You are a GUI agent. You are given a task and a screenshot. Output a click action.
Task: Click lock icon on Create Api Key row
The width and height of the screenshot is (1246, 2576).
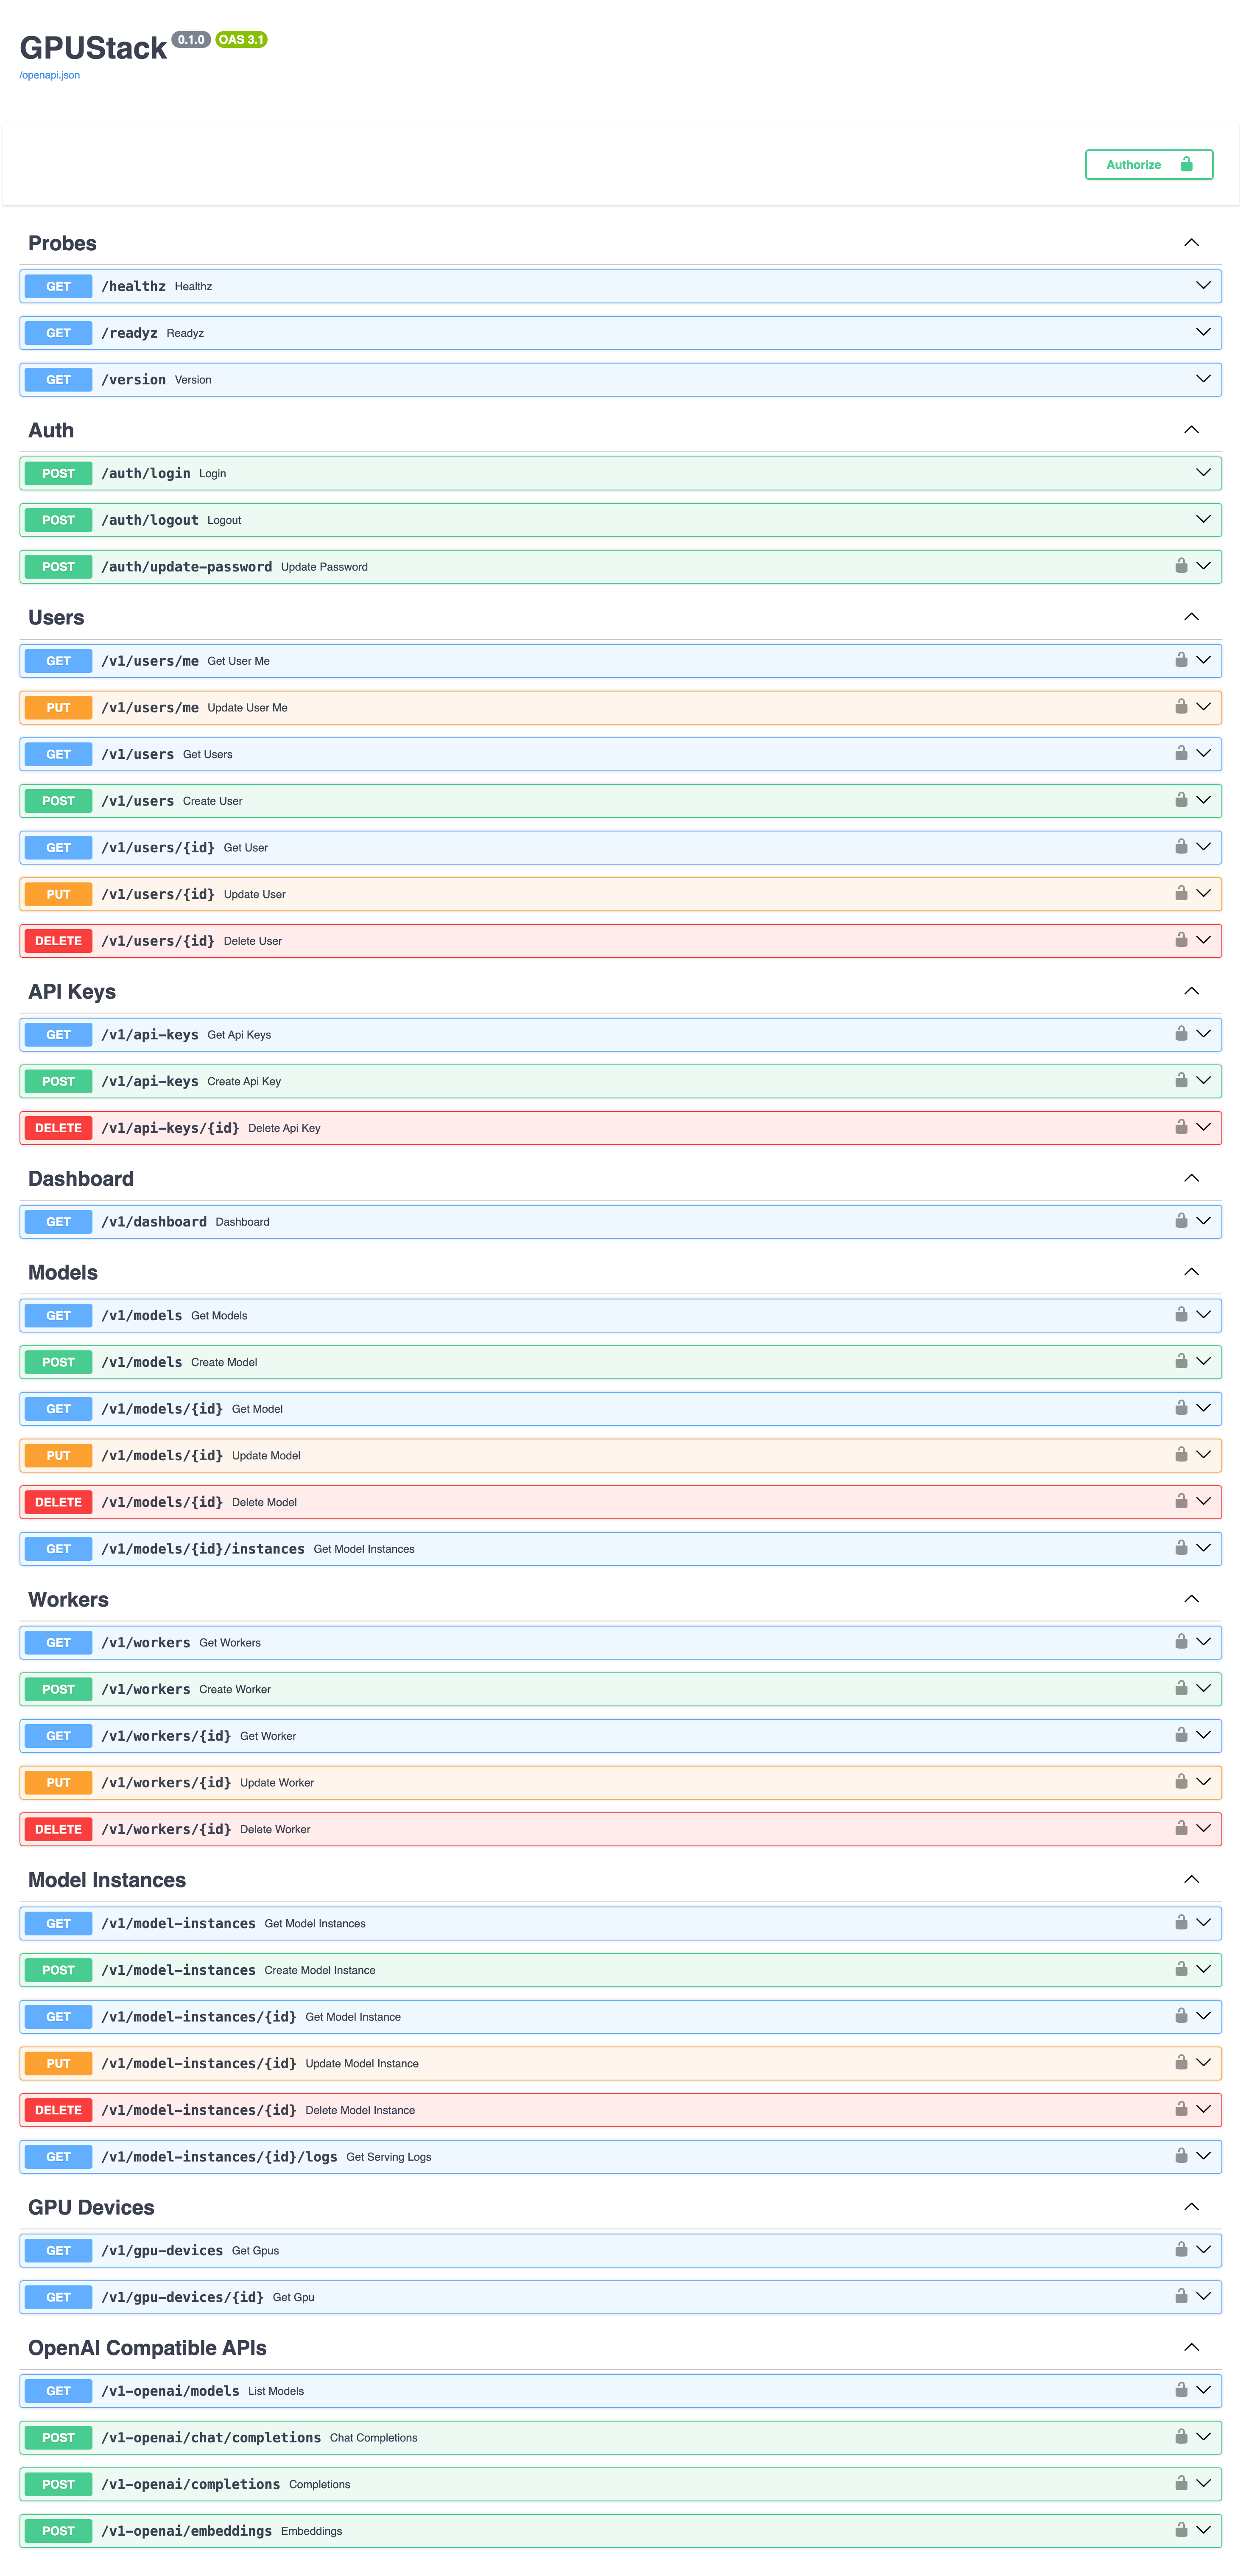[1181, 1081]
